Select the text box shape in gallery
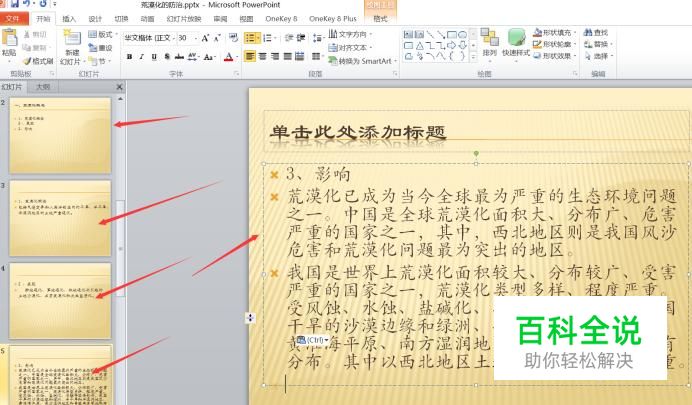Screen dimensions: 692x405 tap(408, 34)
